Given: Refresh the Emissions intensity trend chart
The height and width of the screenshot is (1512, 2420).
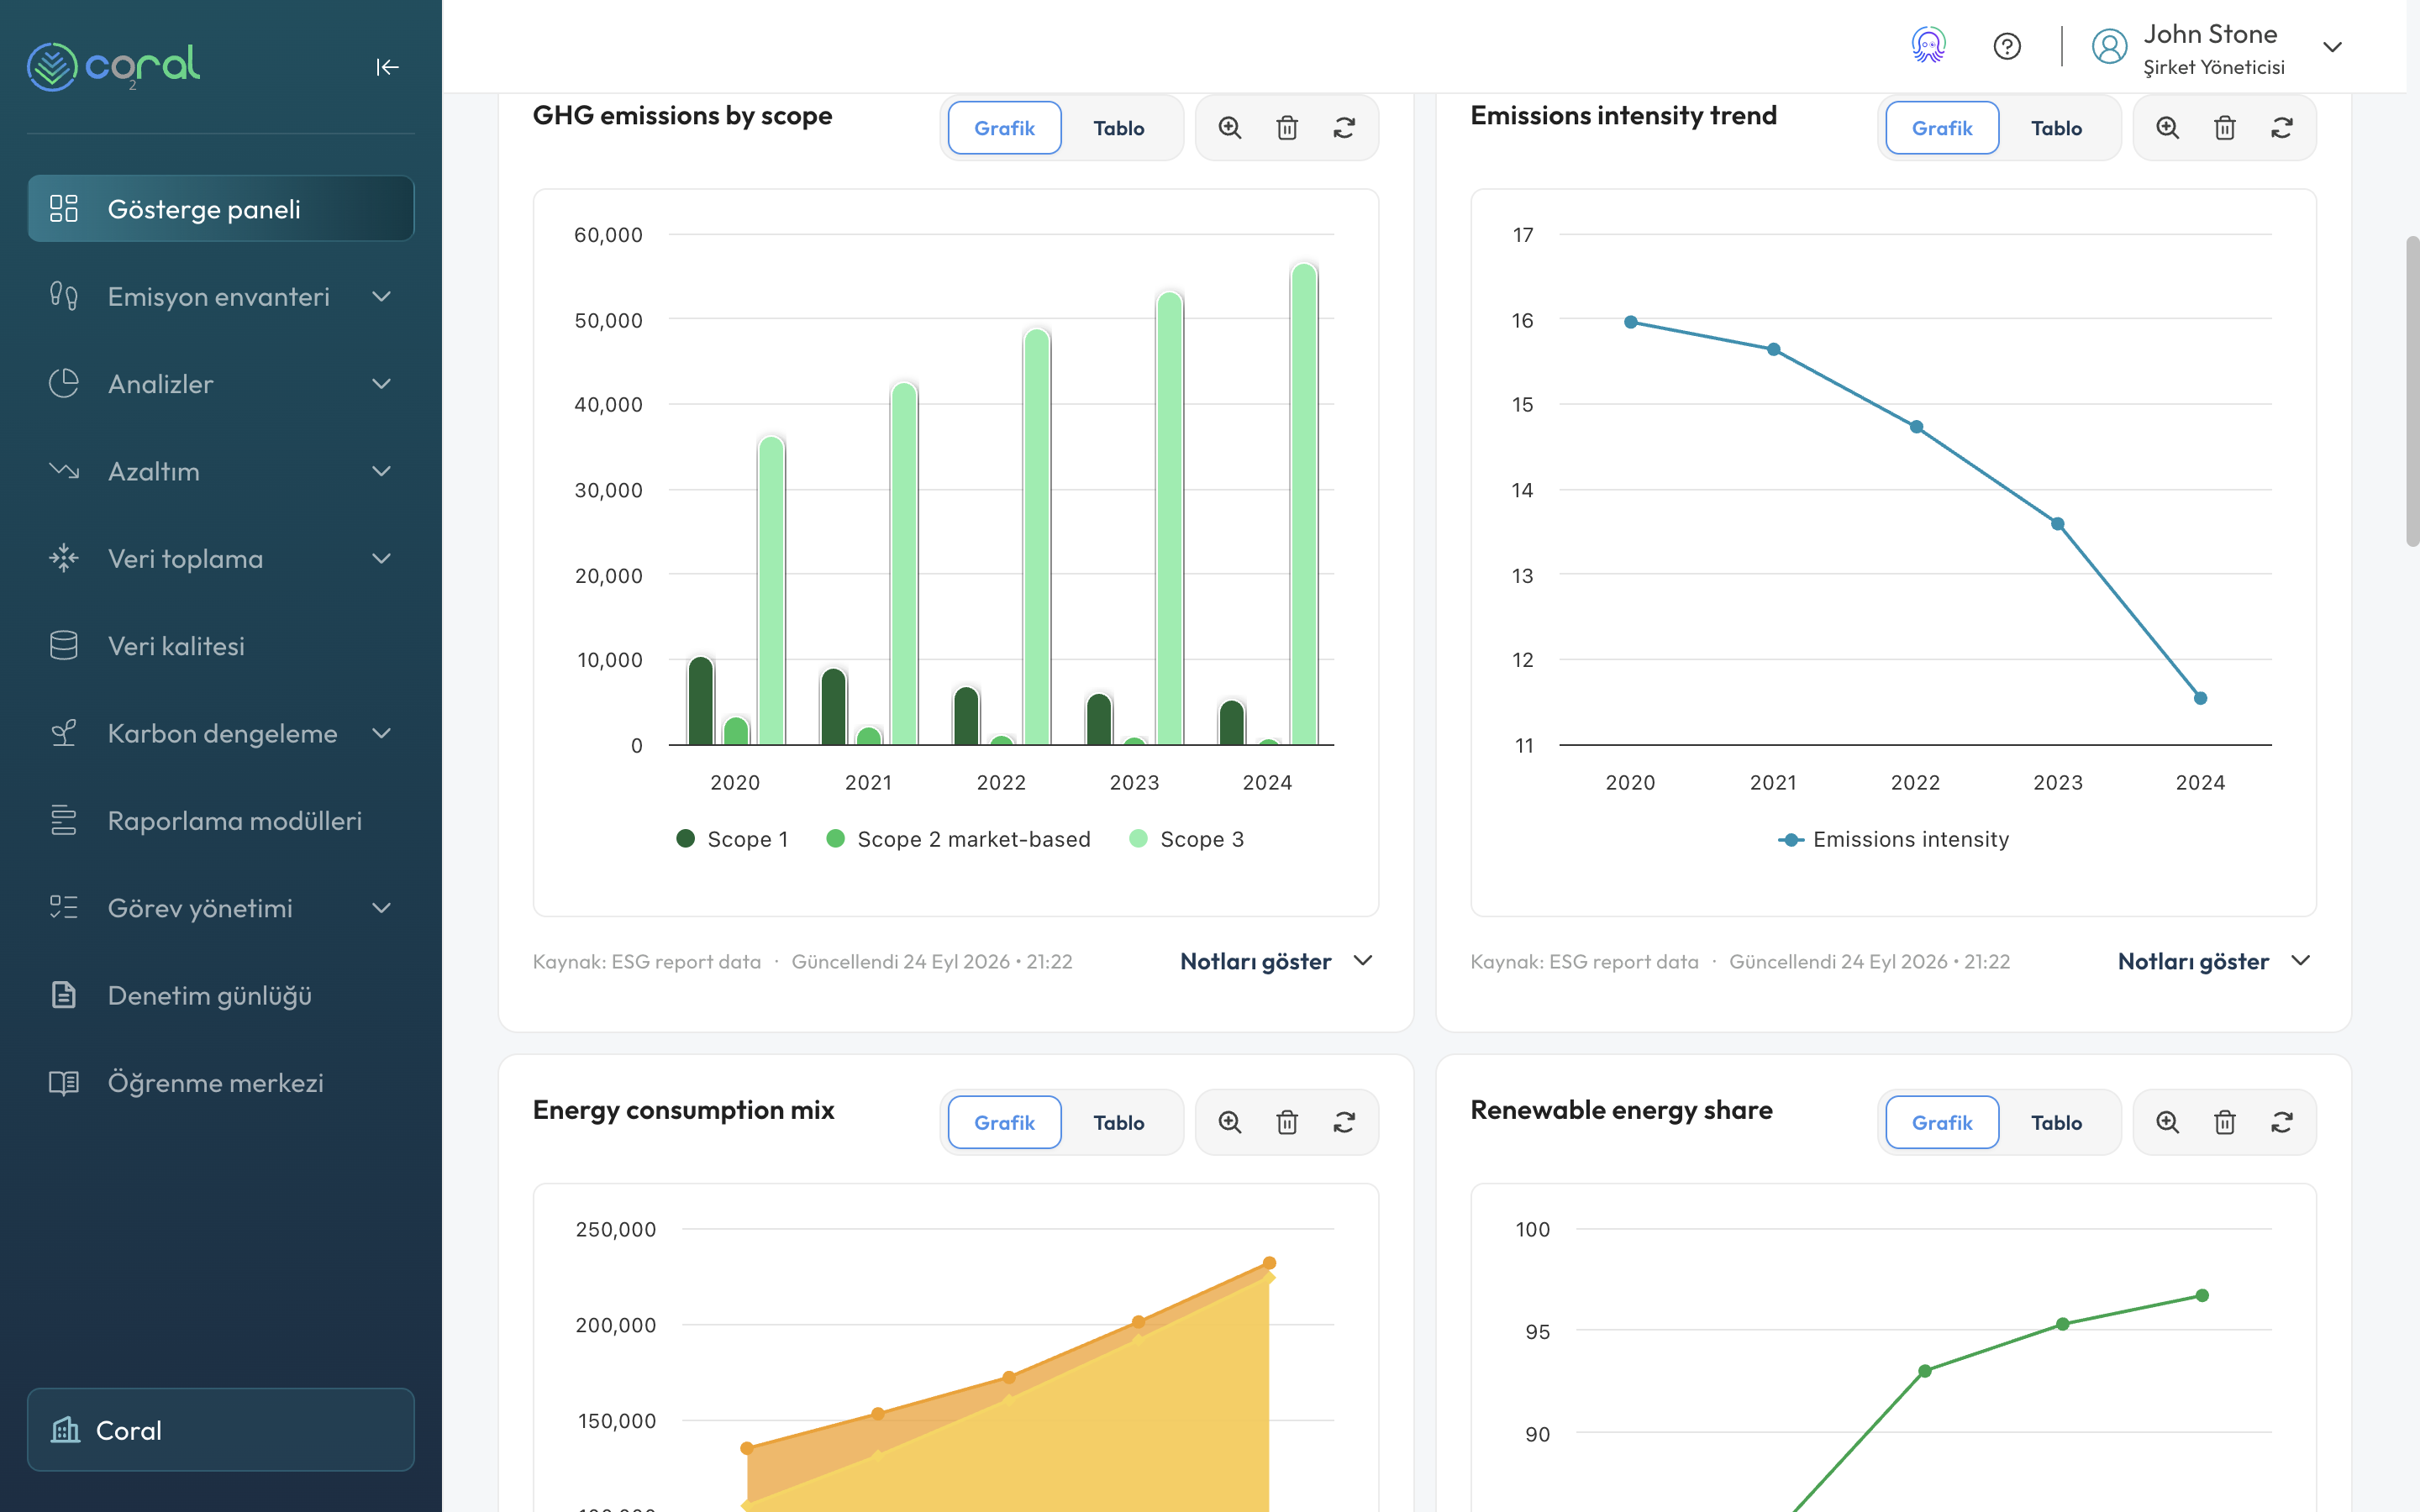Looking at the screenshot, I should tap(2282, 128).
